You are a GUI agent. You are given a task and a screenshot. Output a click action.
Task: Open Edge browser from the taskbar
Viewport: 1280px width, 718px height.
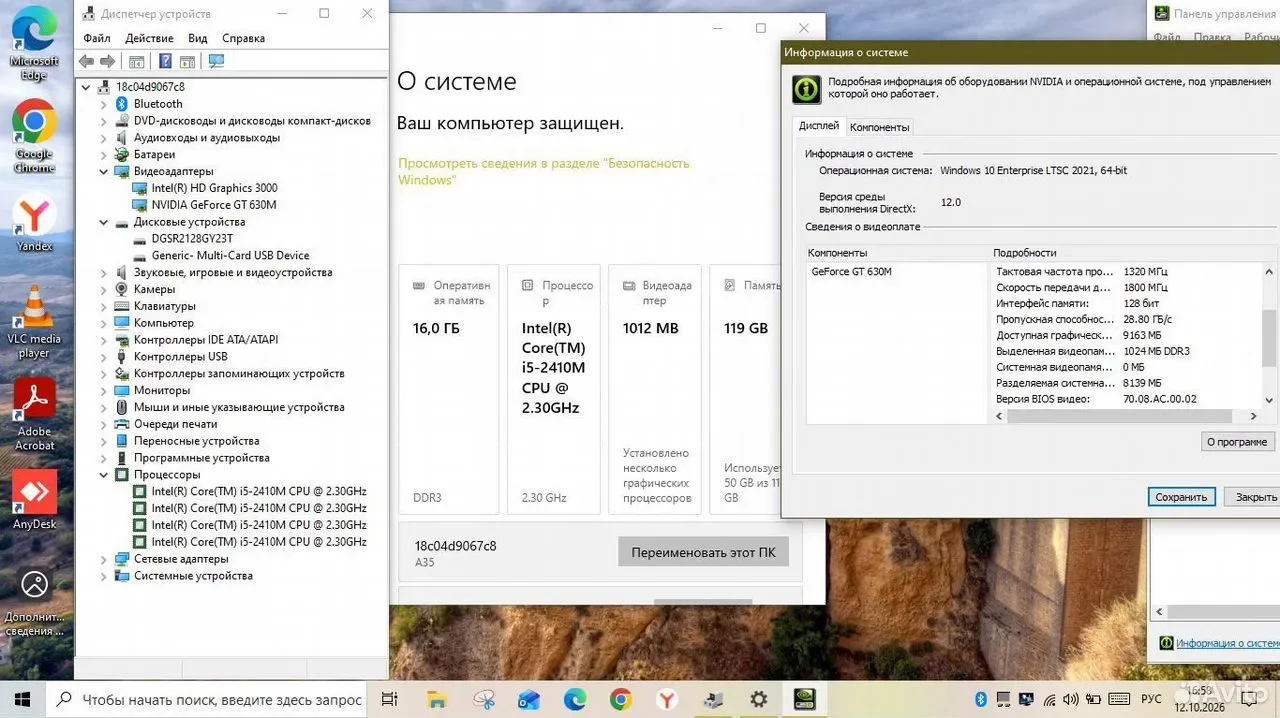pyautogui.click(x=575, y=699)
